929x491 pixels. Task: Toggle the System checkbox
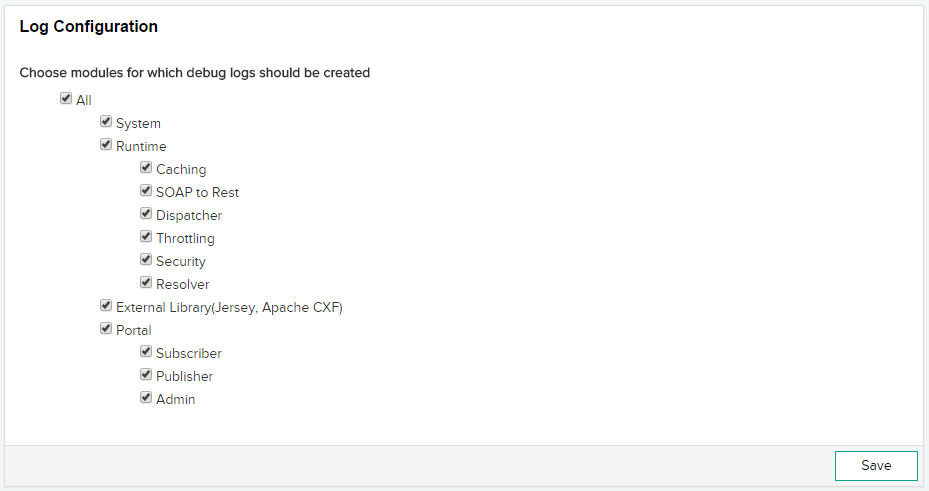pos(106,122)
